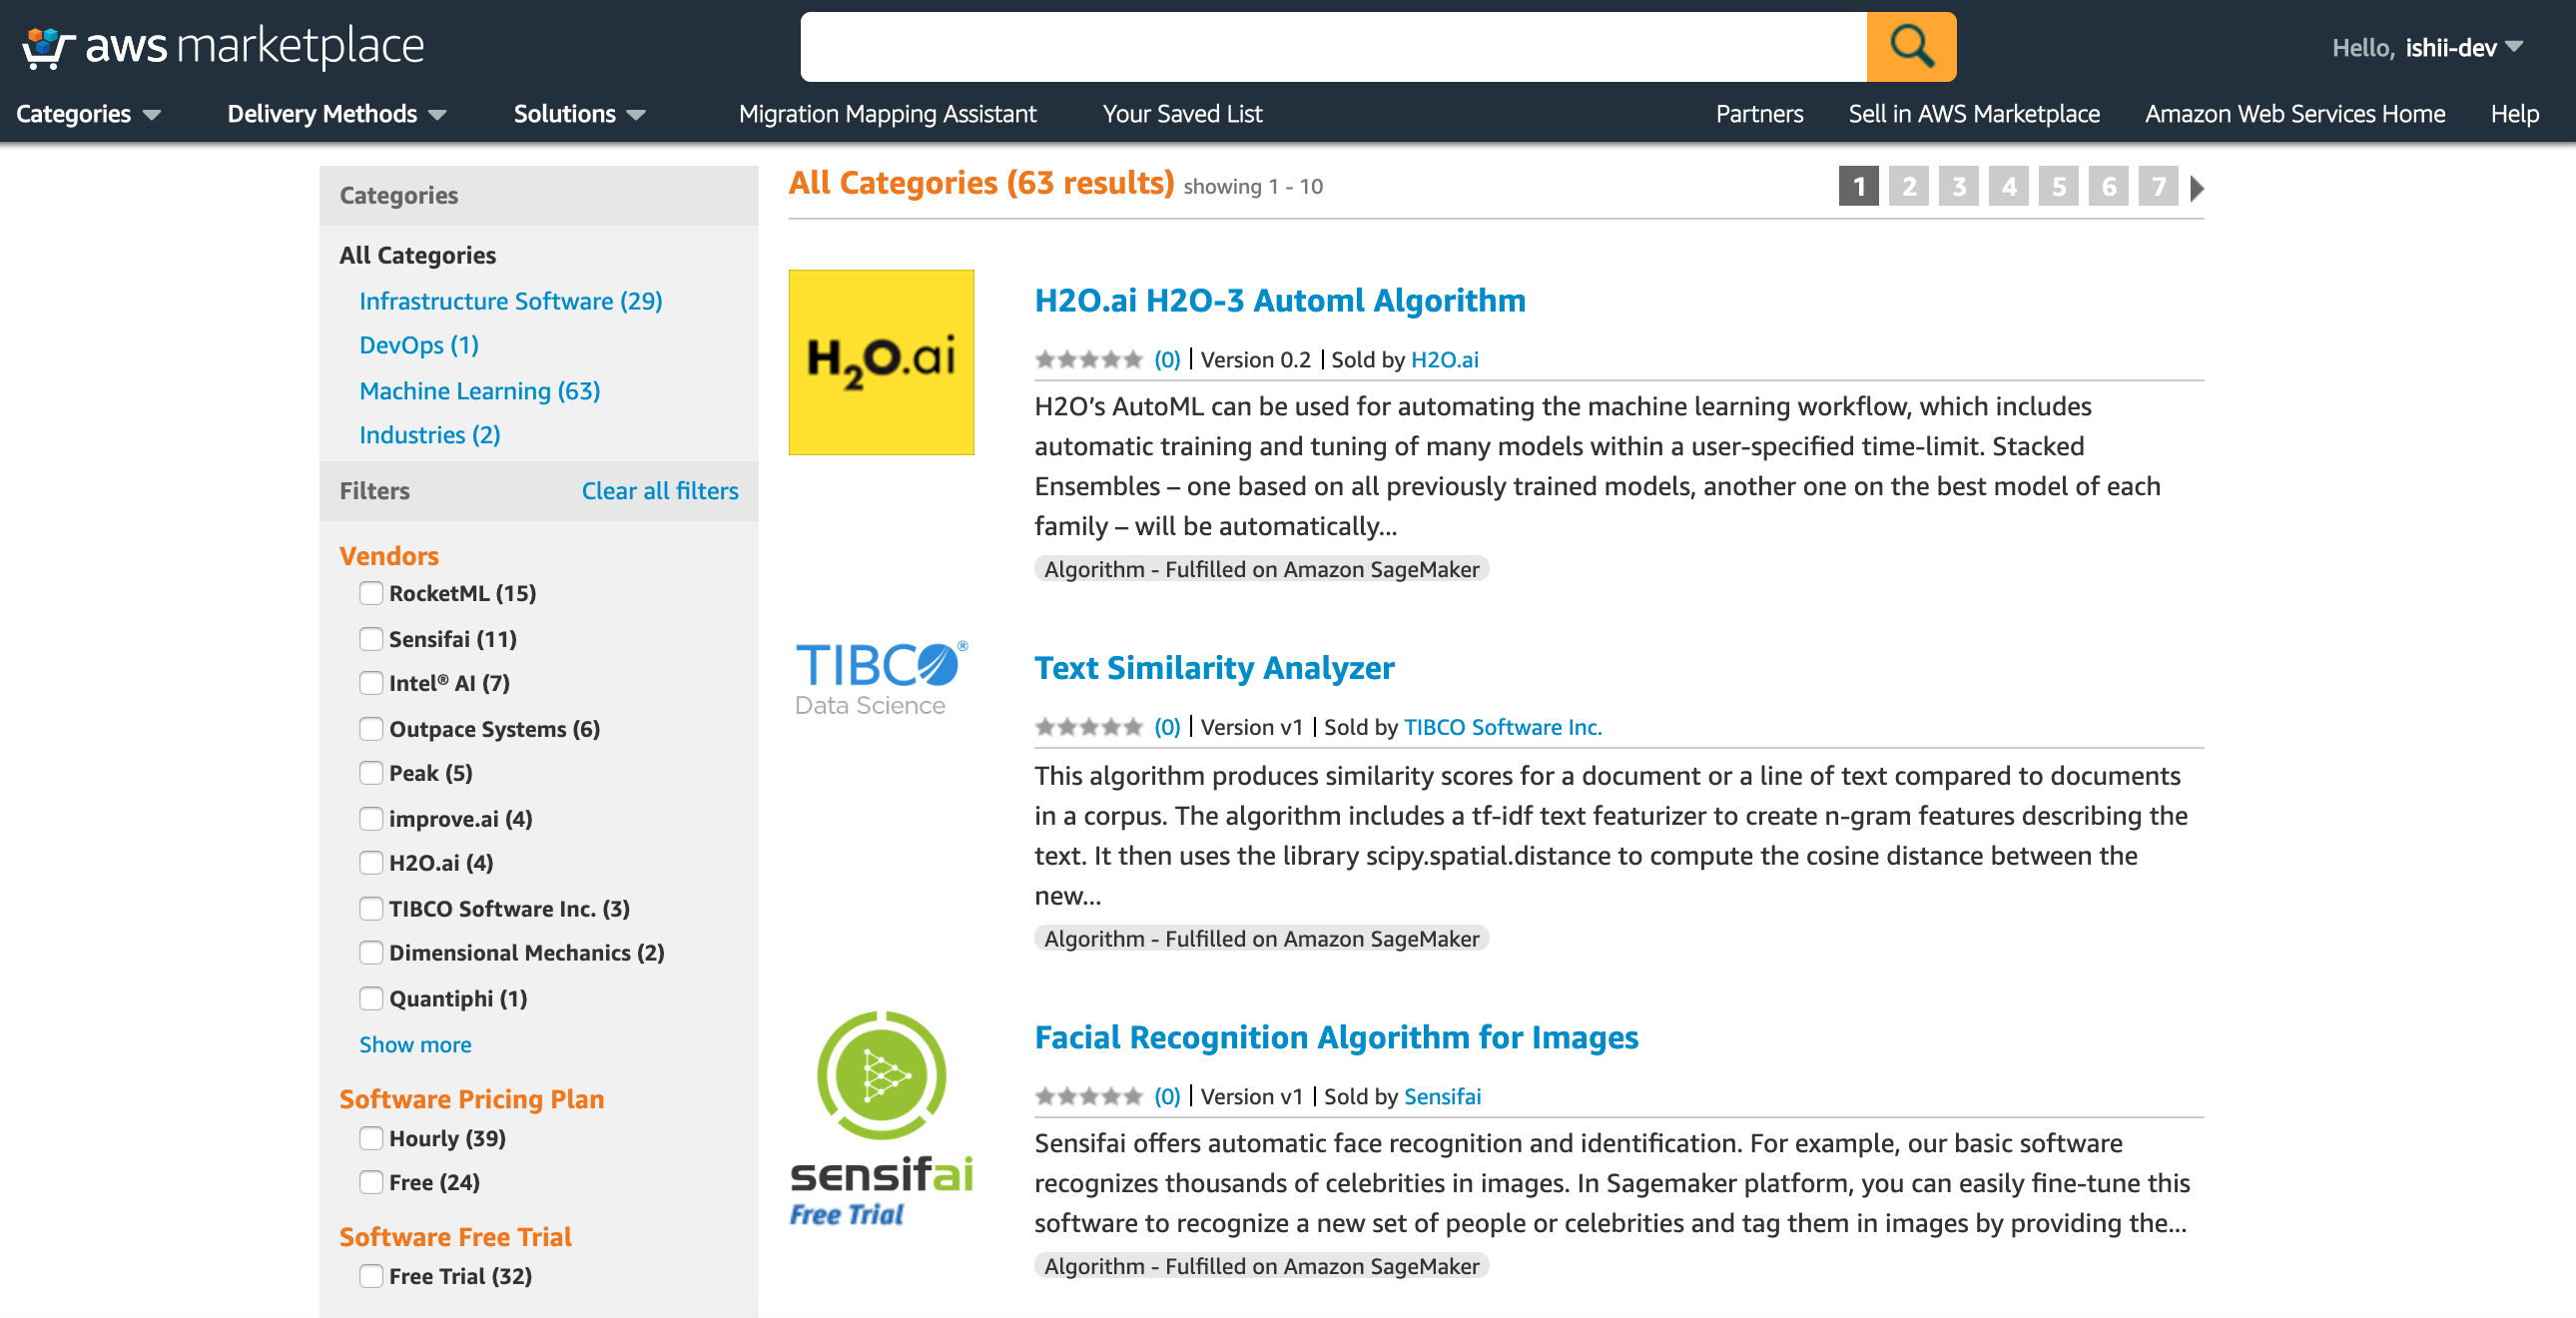Check the Peak vendor filter
The height and width of the screenshot is (1318, 2576).
coord(371,773)
